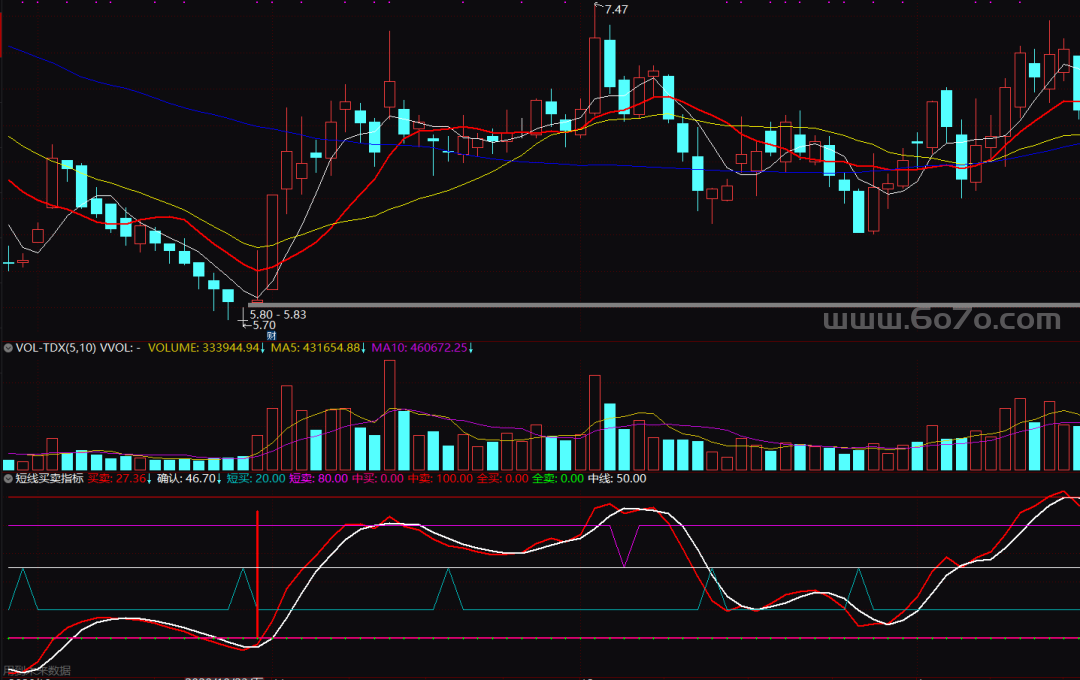Click the red vertical buy signal line
Viewport: 1080px width, 680px height.
click(x=258, y=570)
